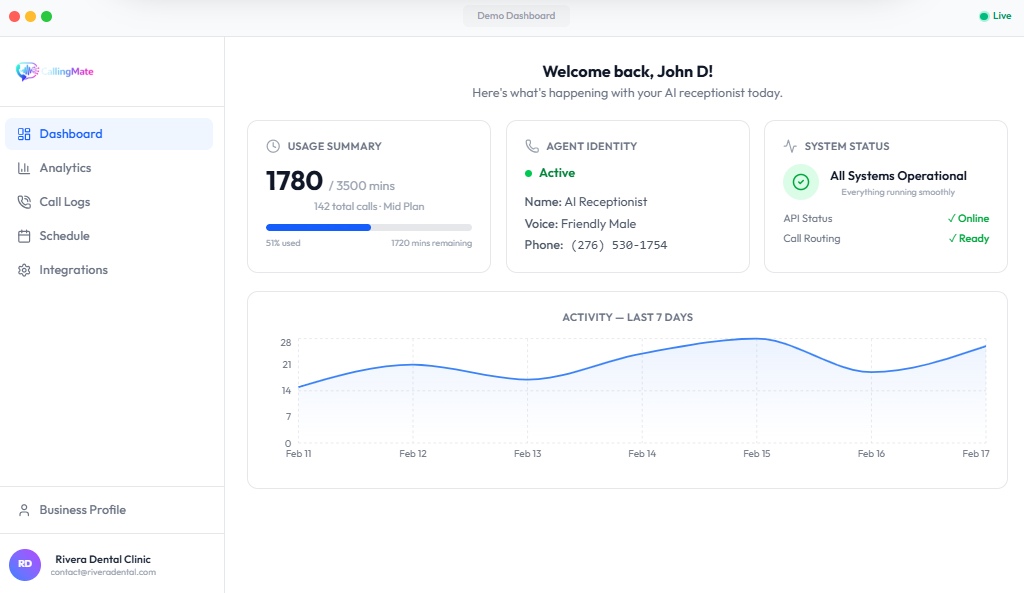This screenshot has height=593, width=1024.
Task: Click the usage minutes progress bar
Action: 368,227
